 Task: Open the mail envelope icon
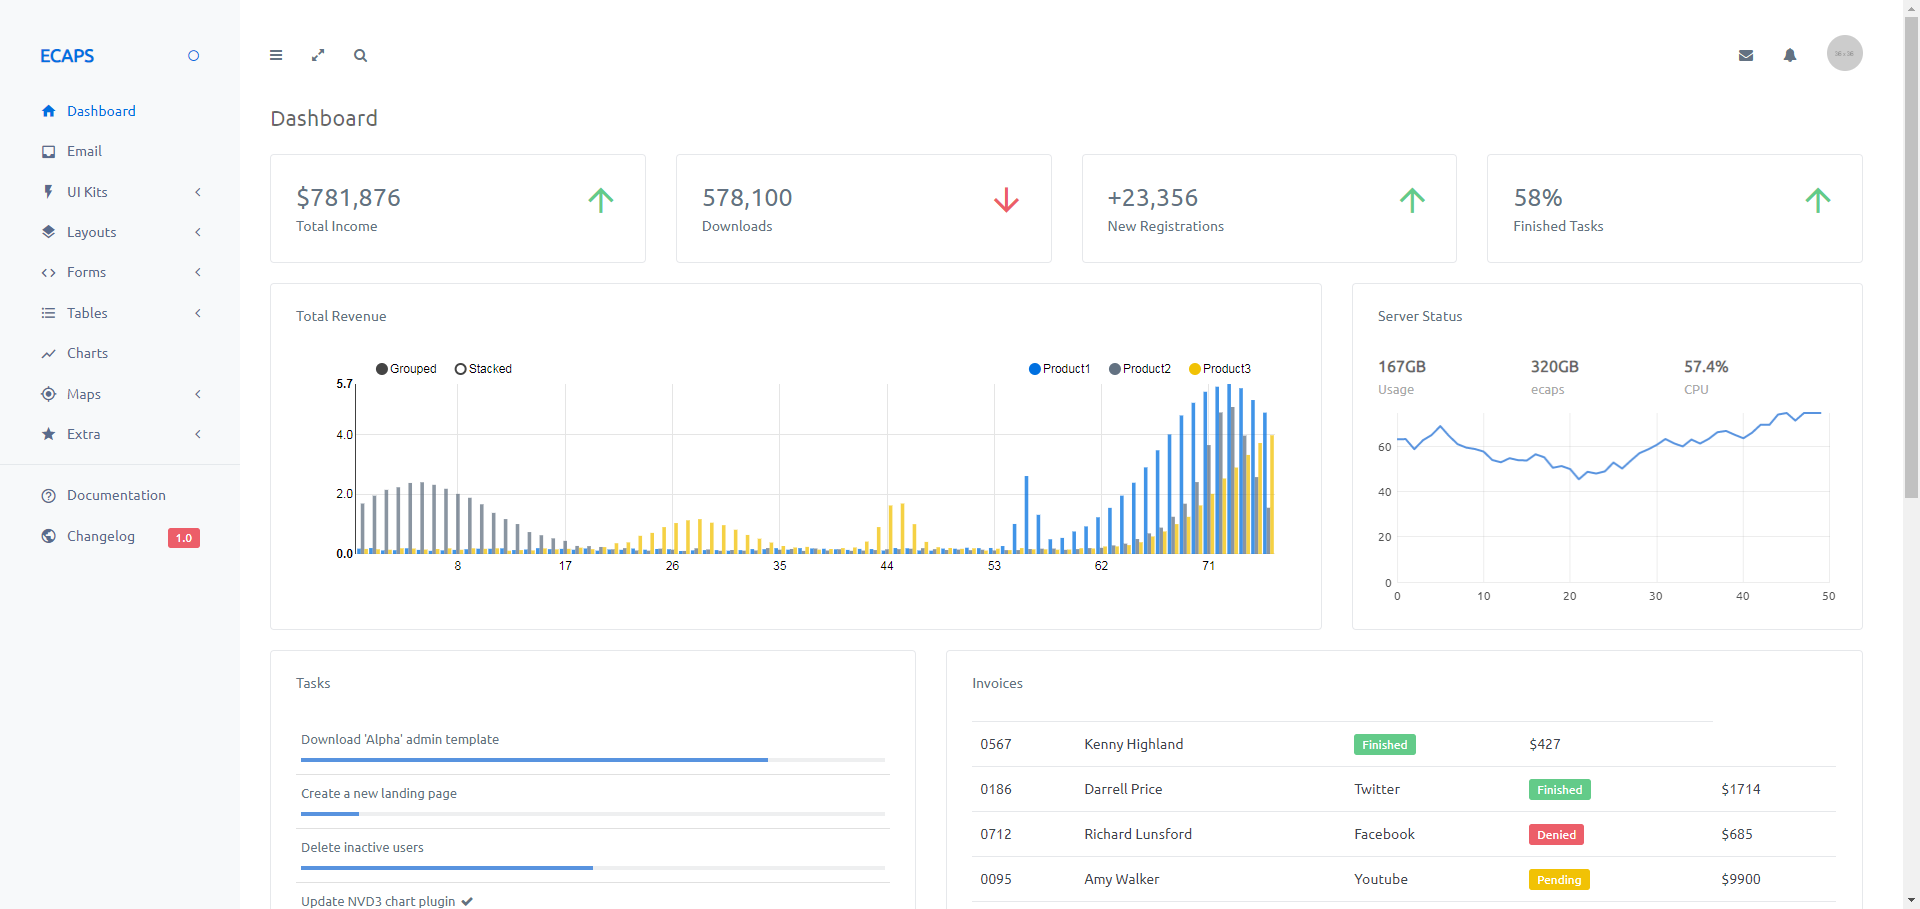point(1746,55)
